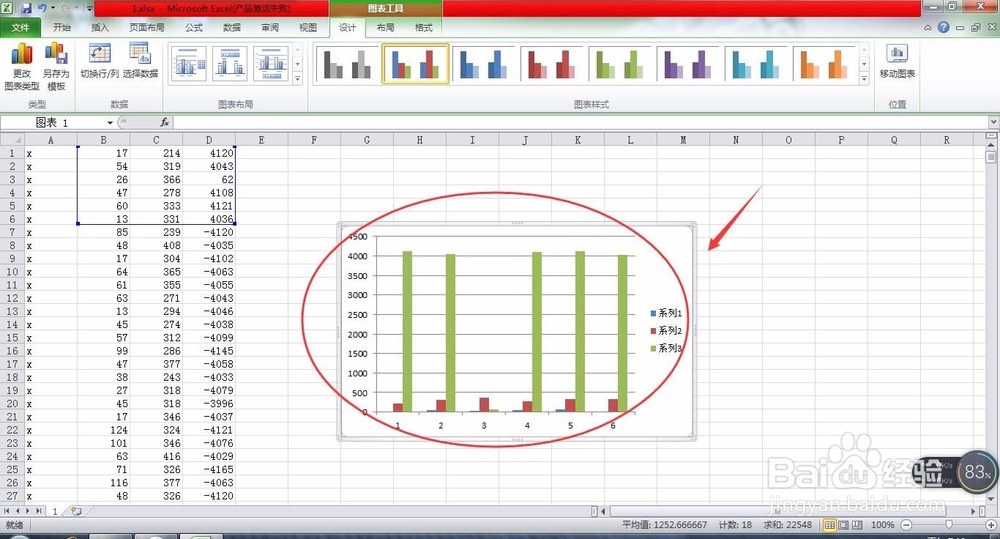The image size is (1000, 539).
Task: Switch to Page Layout view icon
Action: (843, 525)
